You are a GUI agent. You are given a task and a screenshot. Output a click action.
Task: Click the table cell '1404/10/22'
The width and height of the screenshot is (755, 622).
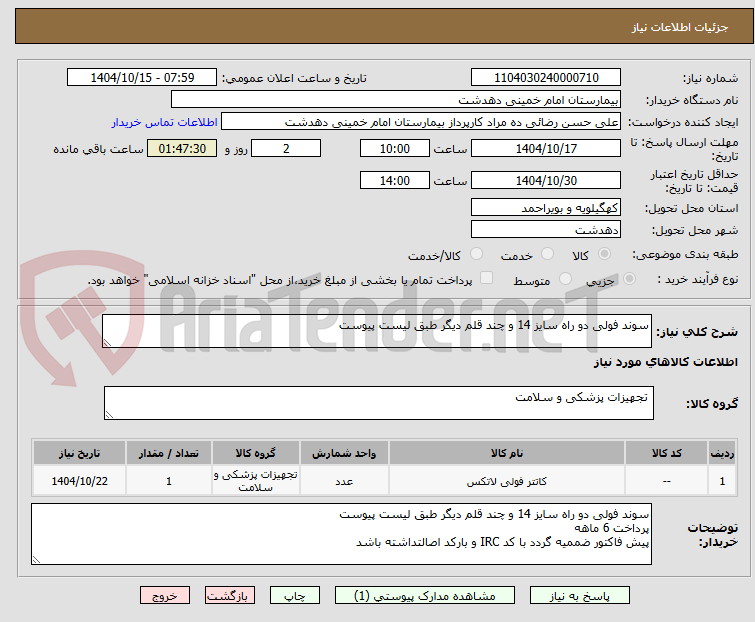(x=79, y=481)
